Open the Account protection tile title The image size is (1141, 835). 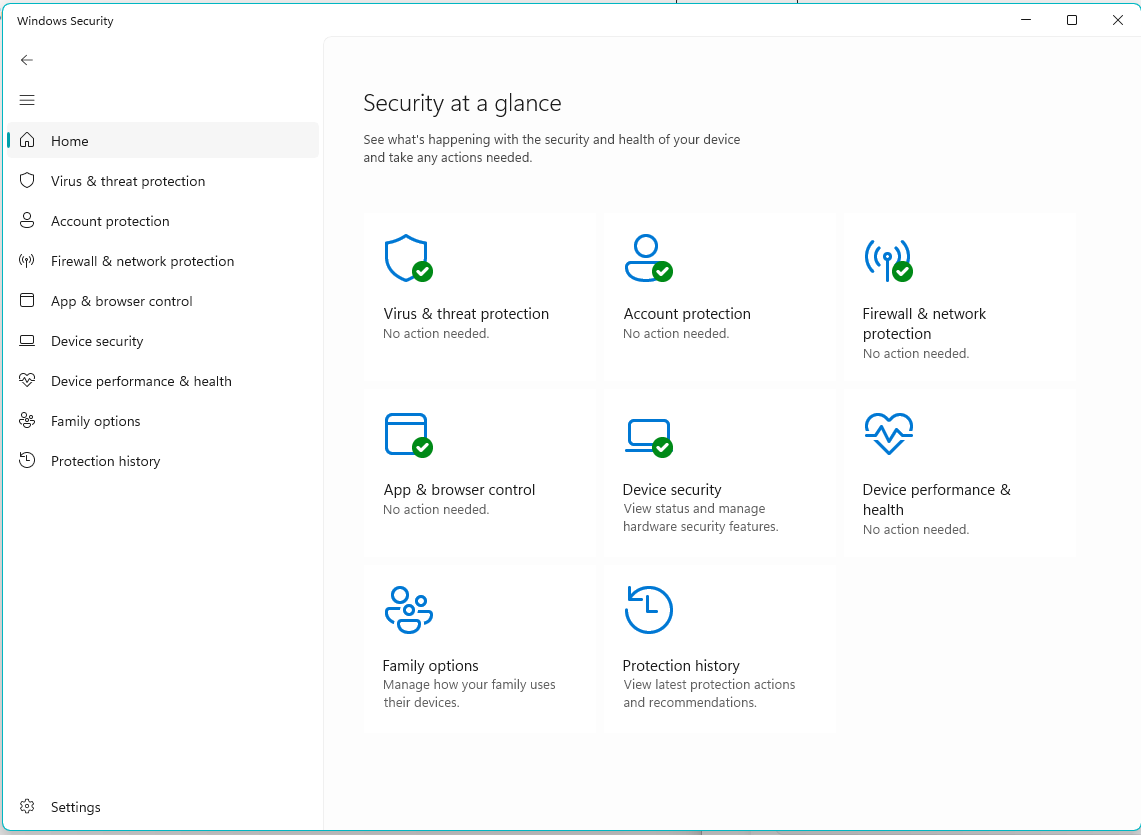point(686,314)
